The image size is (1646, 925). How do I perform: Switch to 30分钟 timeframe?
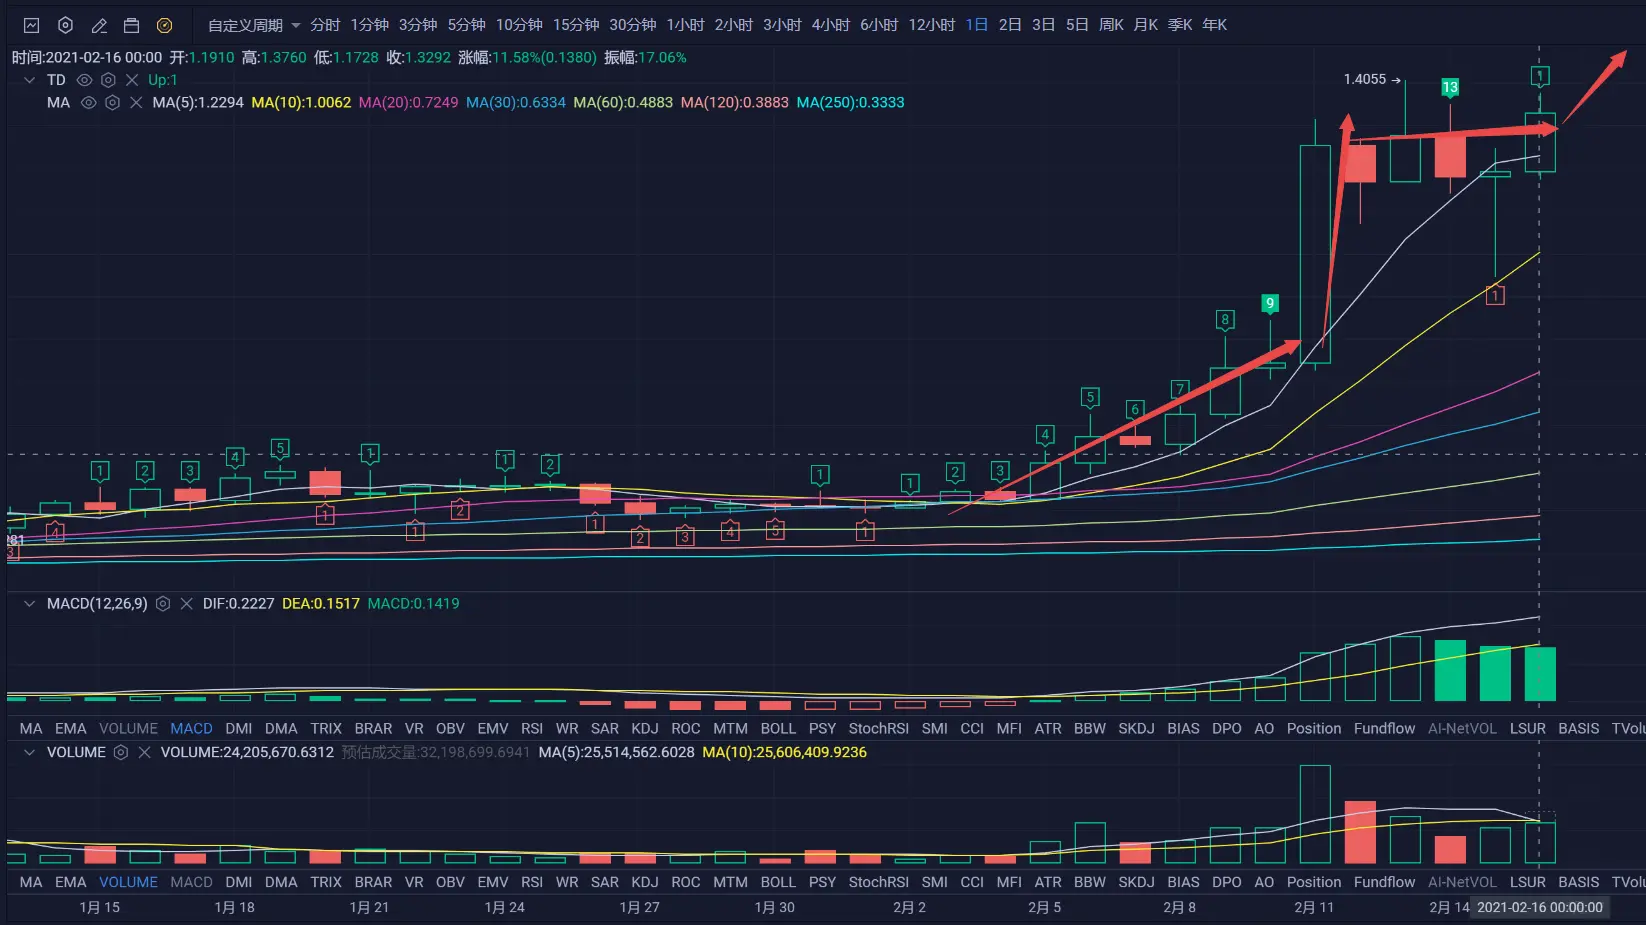click(633, 25)
